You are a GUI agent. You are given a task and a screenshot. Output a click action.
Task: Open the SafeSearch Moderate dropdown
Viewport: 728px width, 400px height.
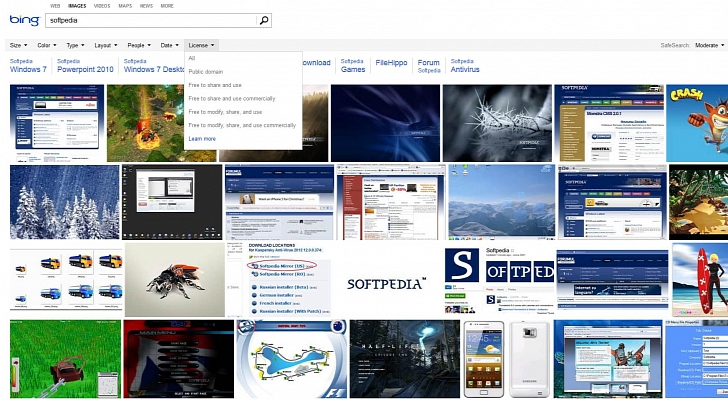coord(709,45)
